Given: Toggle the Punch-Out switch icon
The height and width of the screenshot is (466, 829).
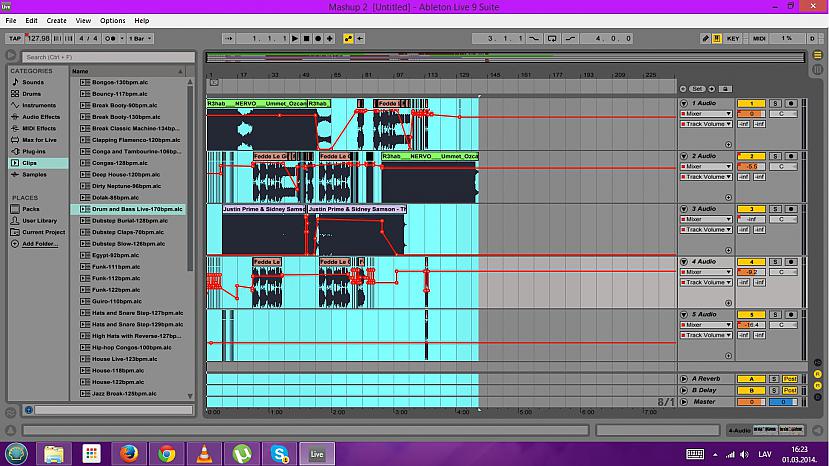Looking at the screenshot, I should [x=570, y=39].
